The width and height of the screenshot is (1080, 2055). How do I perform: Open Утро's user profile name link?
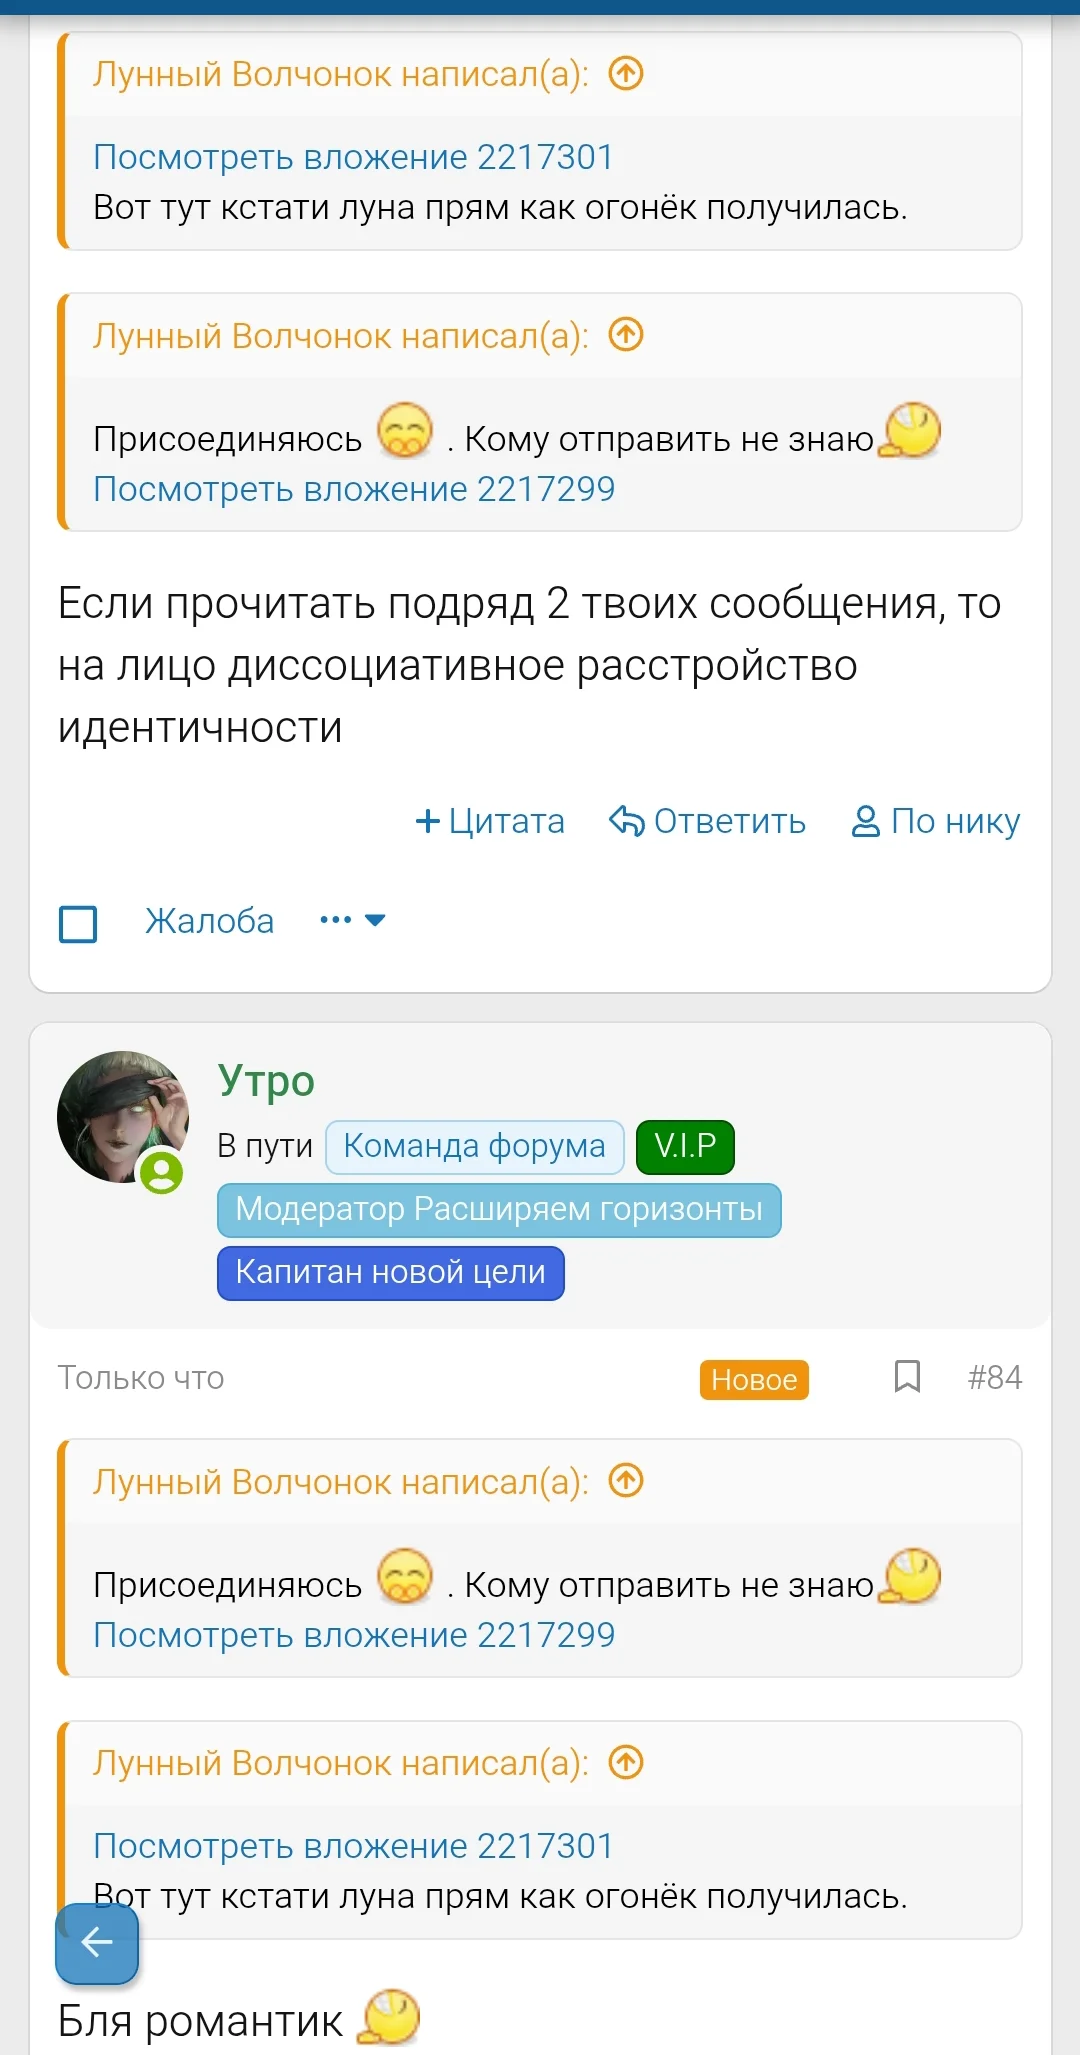(266, 1081)
